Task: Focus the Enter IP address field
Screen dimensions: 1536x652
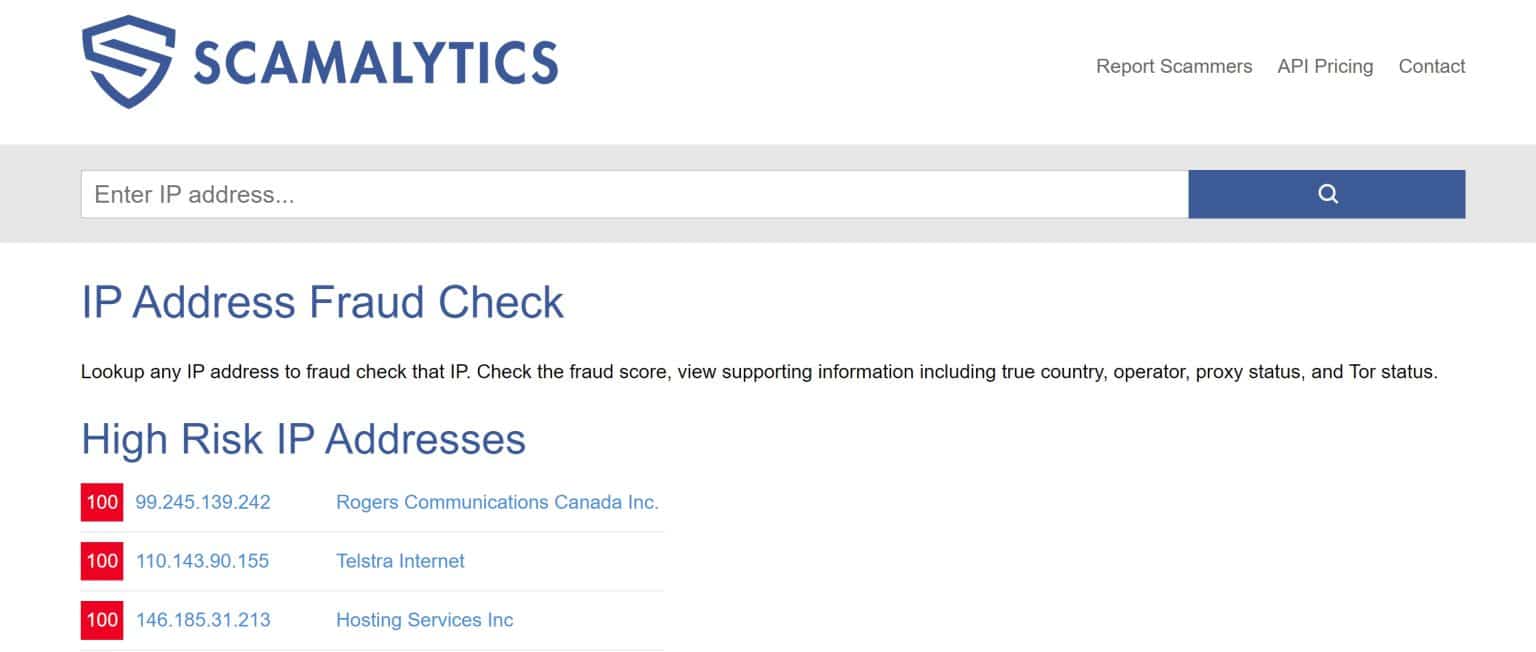Action: 634,194
